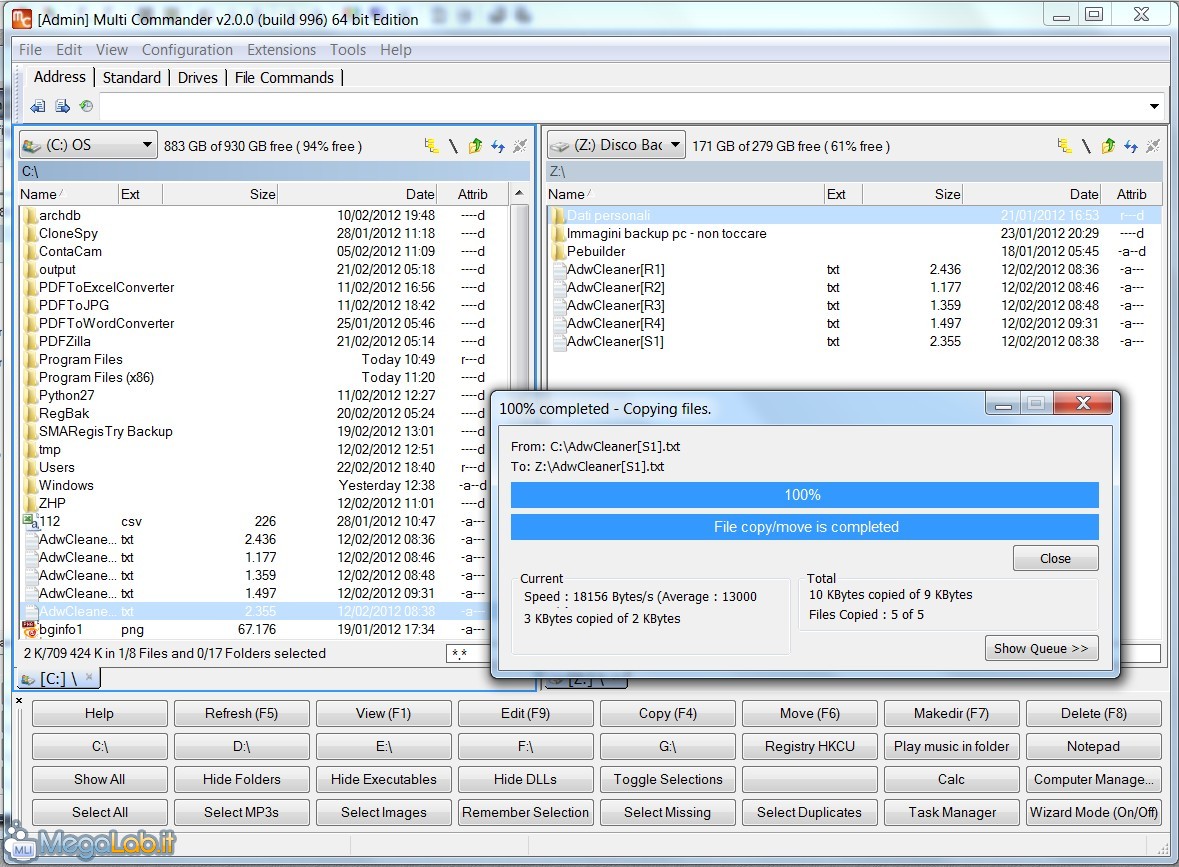Viewport: 1179px width, 867px height.
Task: Go up one folder in Z: panel
Action: pos(1108,146)
